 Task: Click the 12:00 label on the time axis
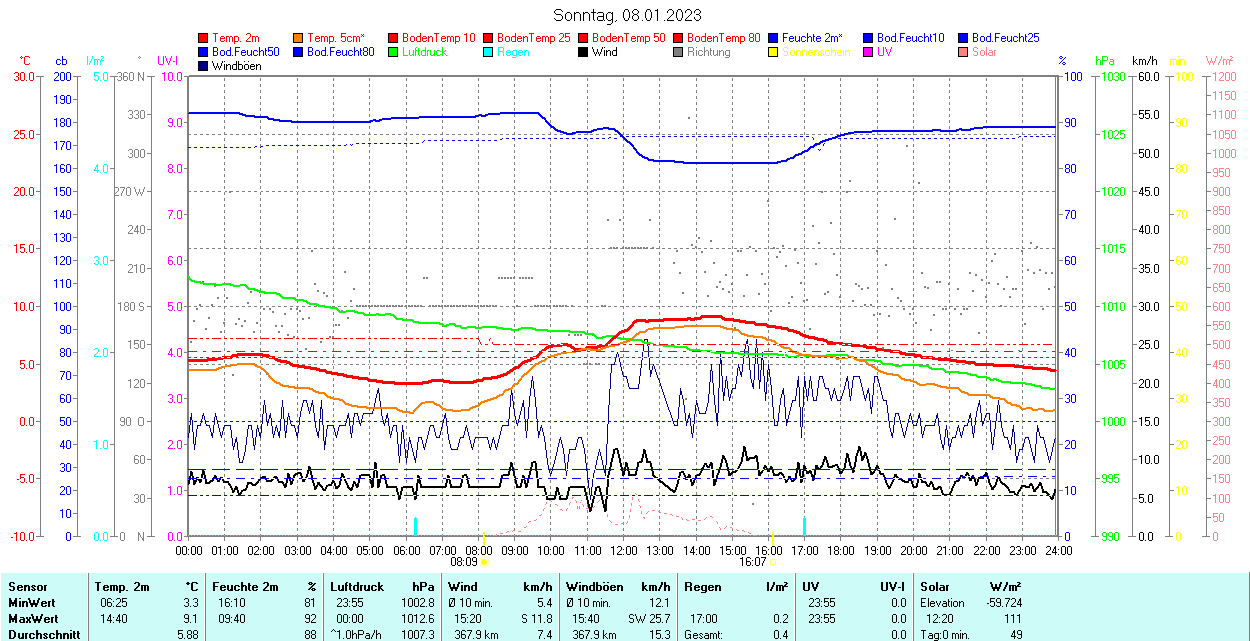point(624,550)
